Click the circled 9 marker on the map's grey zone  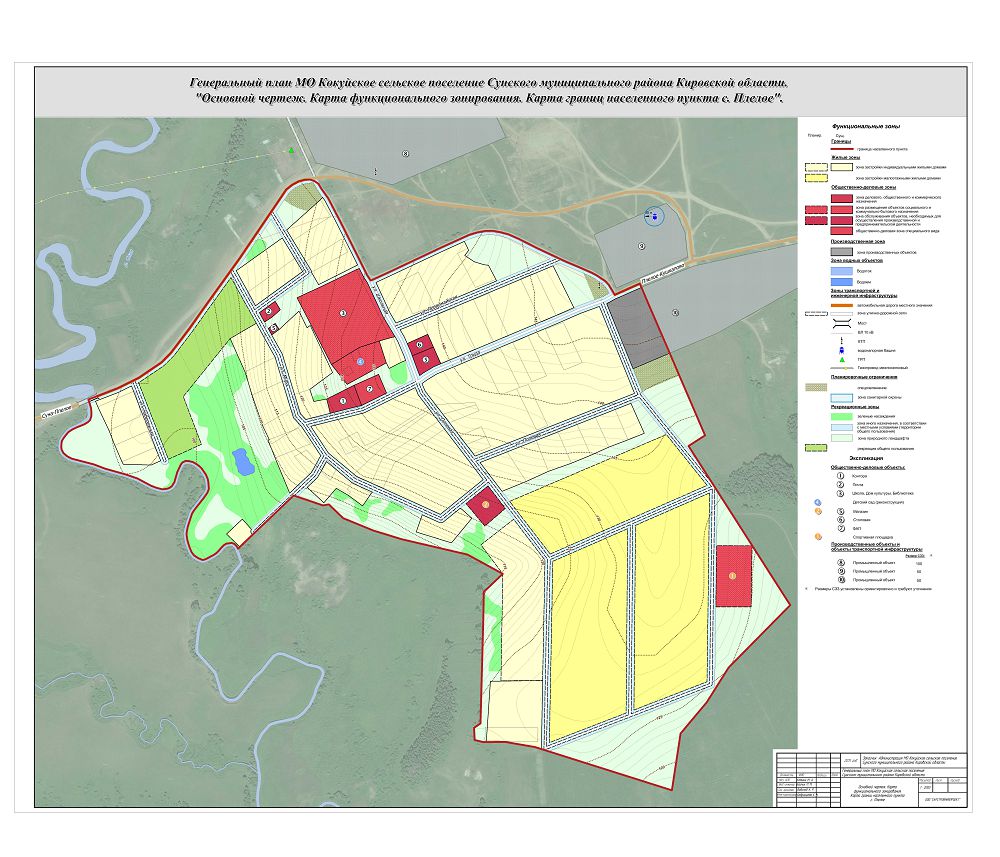(642, 245)
